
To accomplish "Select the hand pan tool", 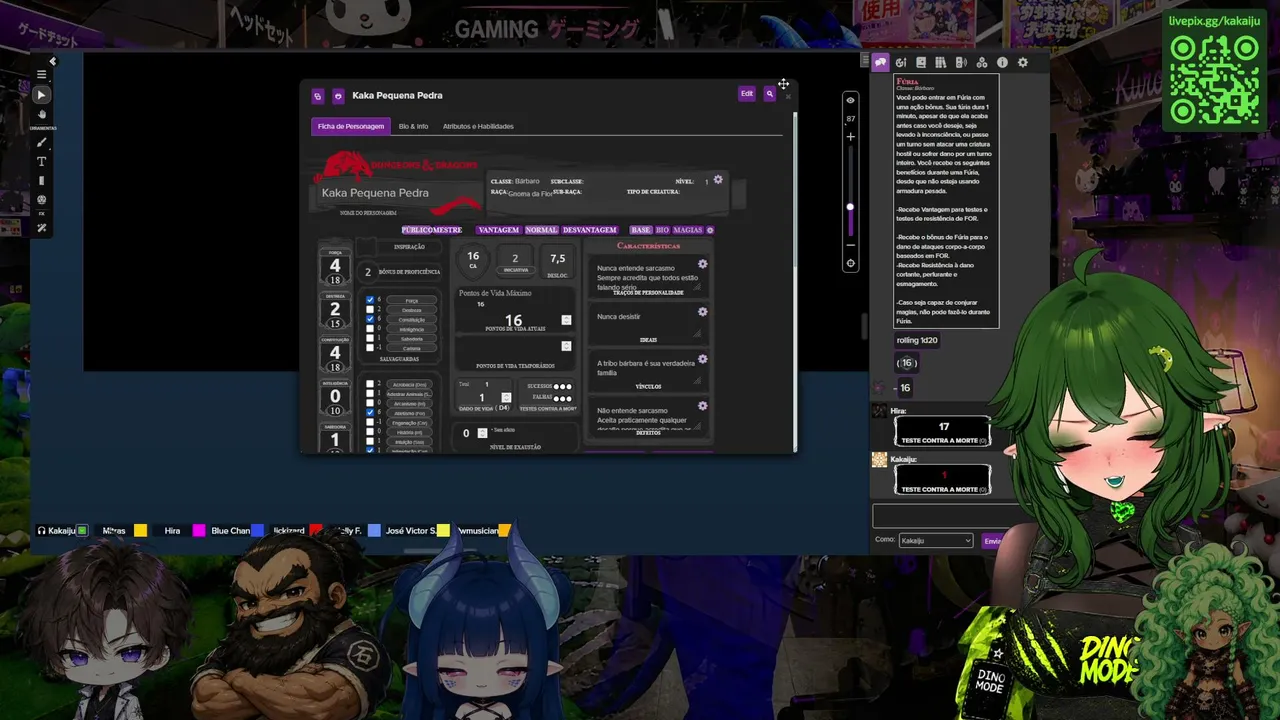I will (41, 114).
